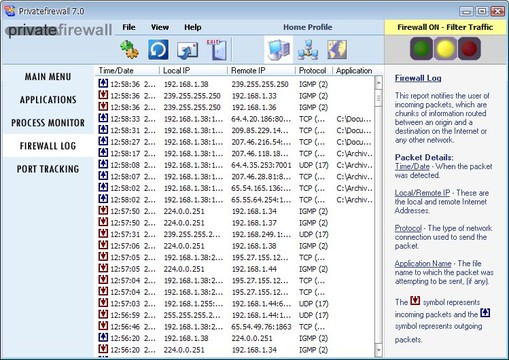Open the View menu
Viewport: 509px width, 360px height.
tap(160, 27)
